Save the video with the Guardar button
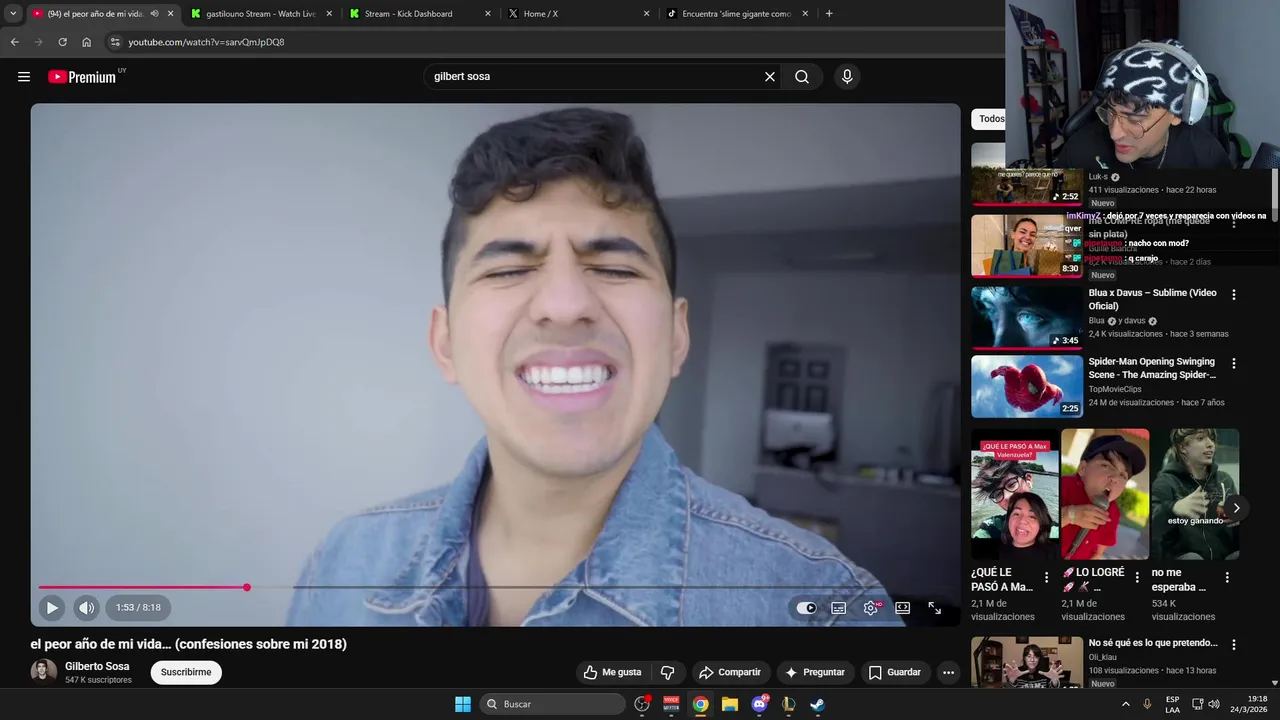 pyautogui.click(x=895, y=672)
